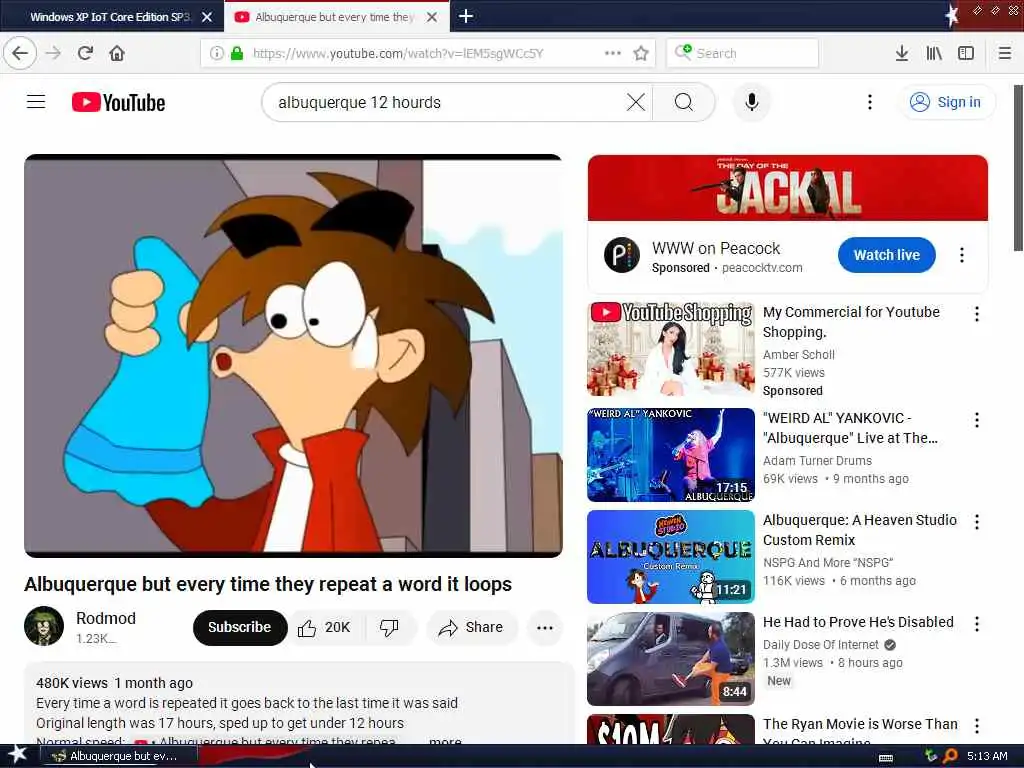Open the YouTube Shopping commercial thumbnail
The height and width of the screenshot is (768, 1024).
coord(671,349)
